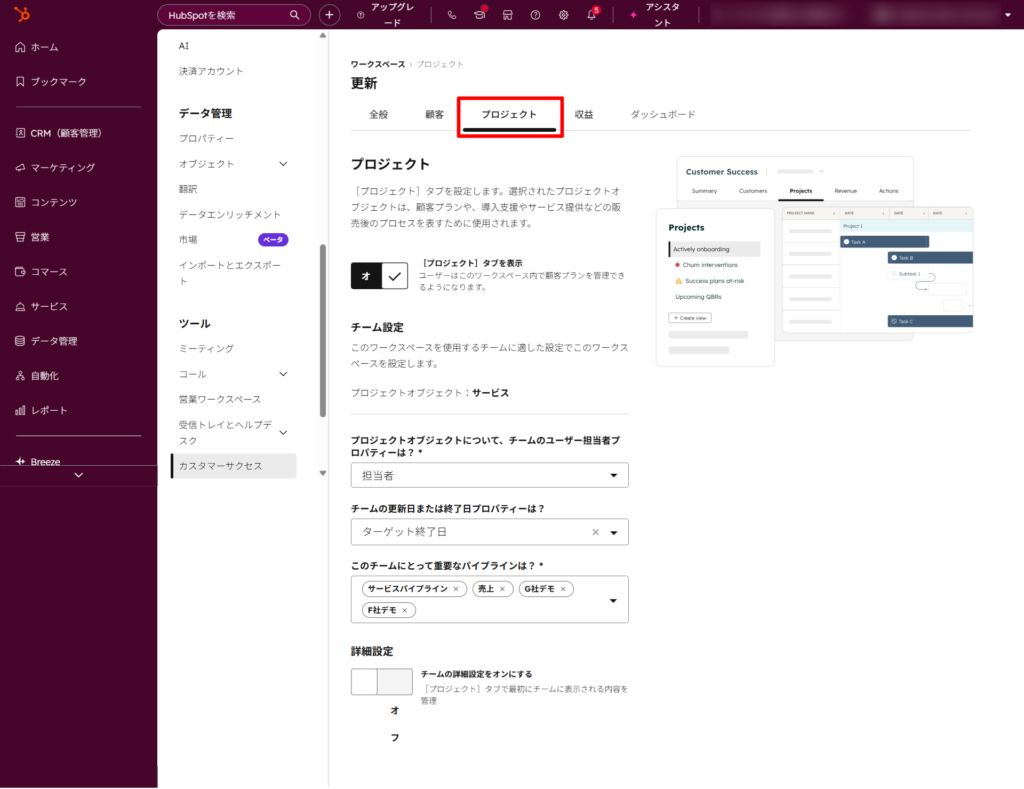
Task: Toggle the プロジェクト tab display switch
Action: coord(379,276)
